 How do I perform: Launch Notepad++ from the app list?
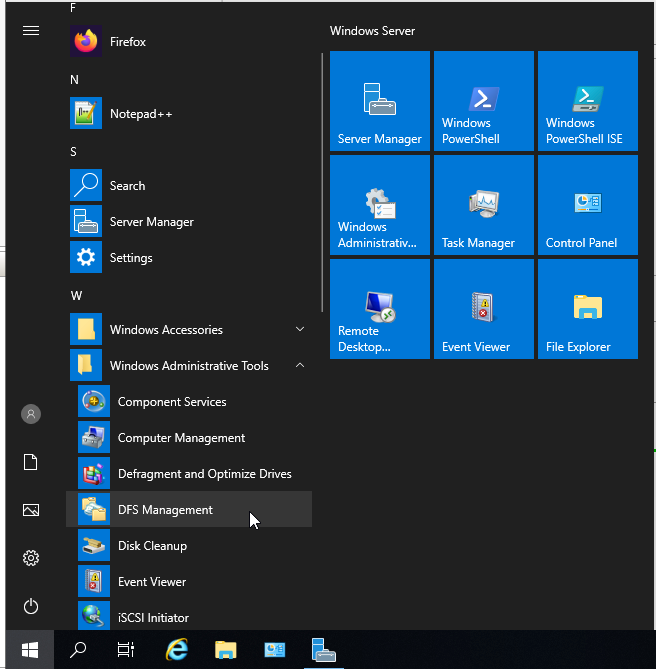(189, 113)
